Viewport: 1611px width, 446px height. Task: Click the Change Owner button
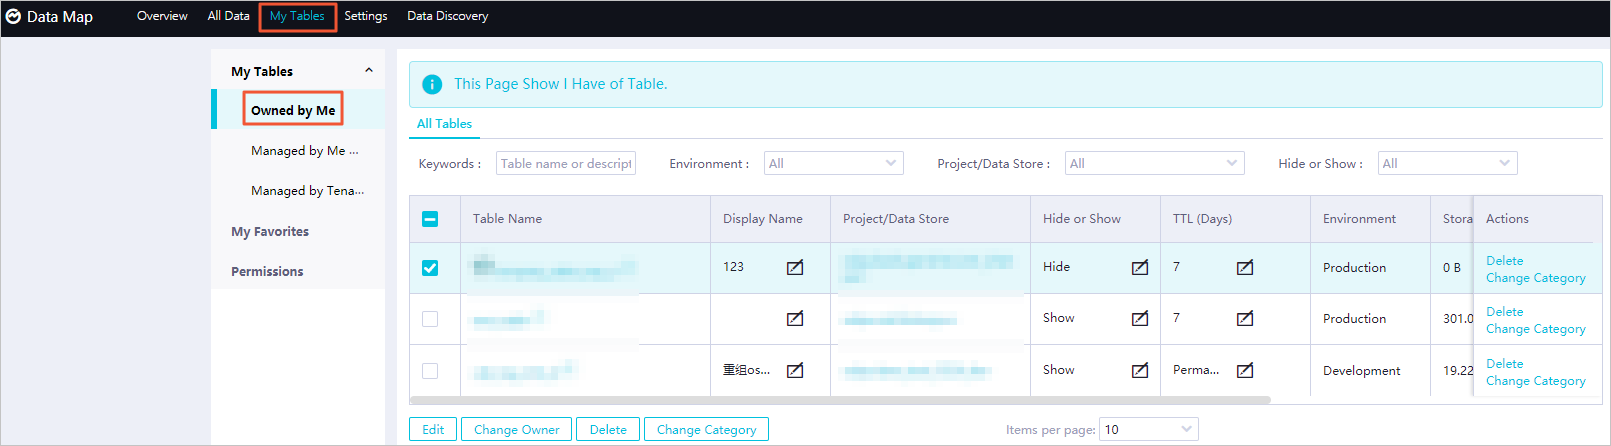coord(517,429)
